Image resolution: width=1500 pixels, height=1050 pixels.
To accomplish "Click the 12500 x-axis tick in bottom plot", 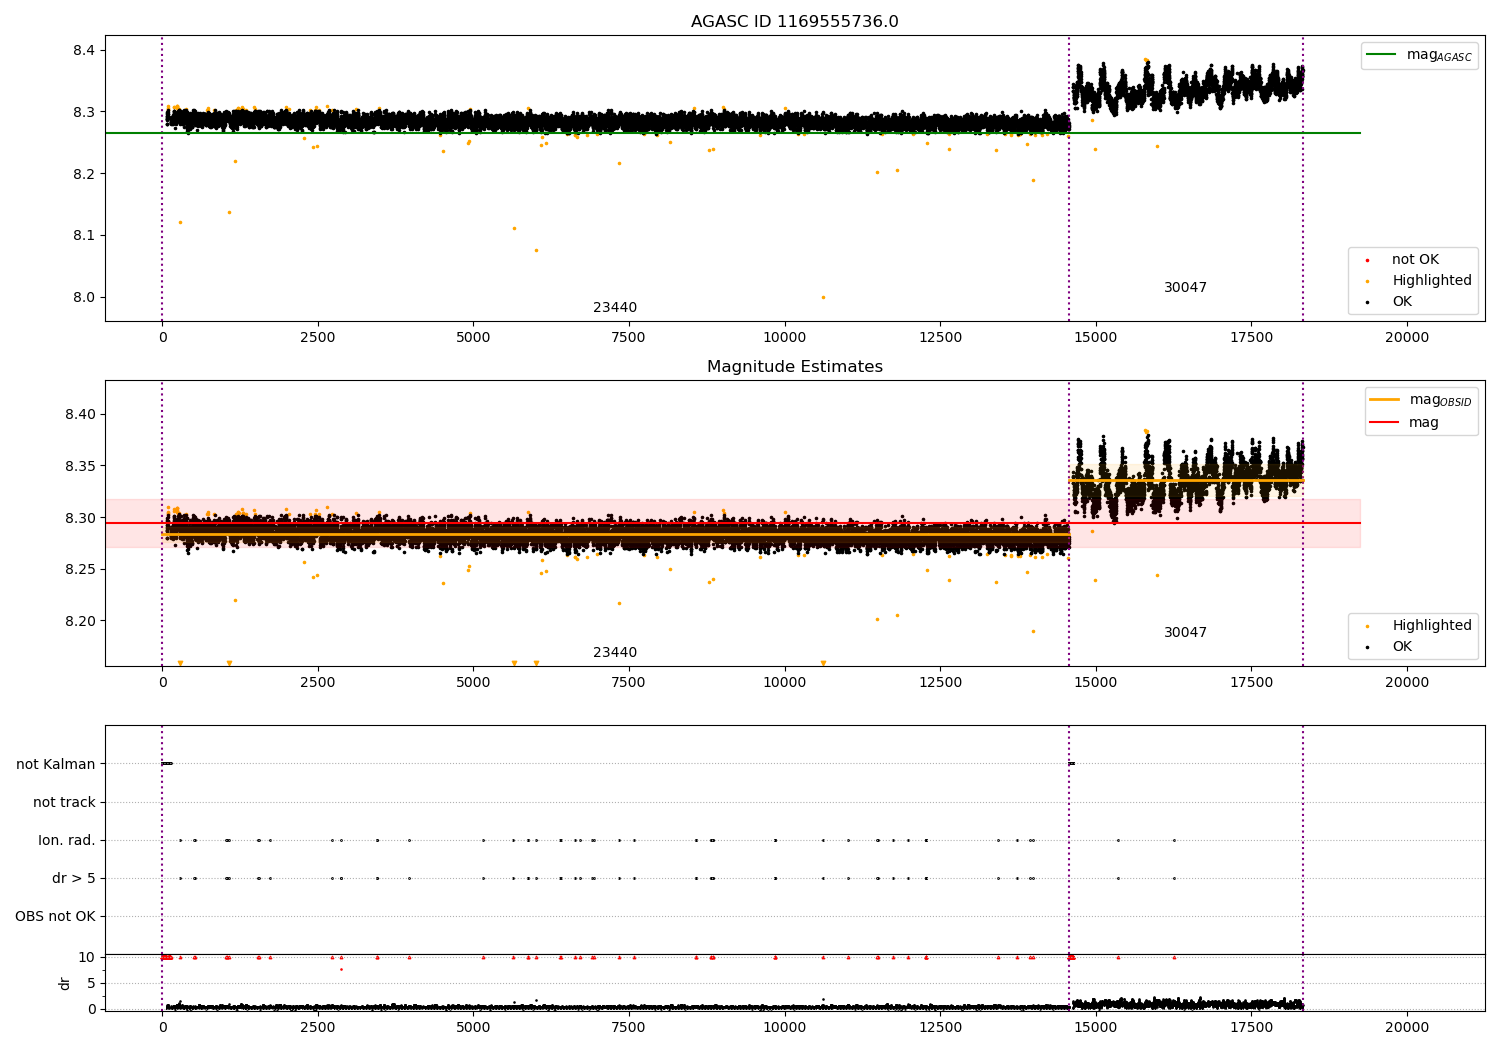I will 940,1028.
